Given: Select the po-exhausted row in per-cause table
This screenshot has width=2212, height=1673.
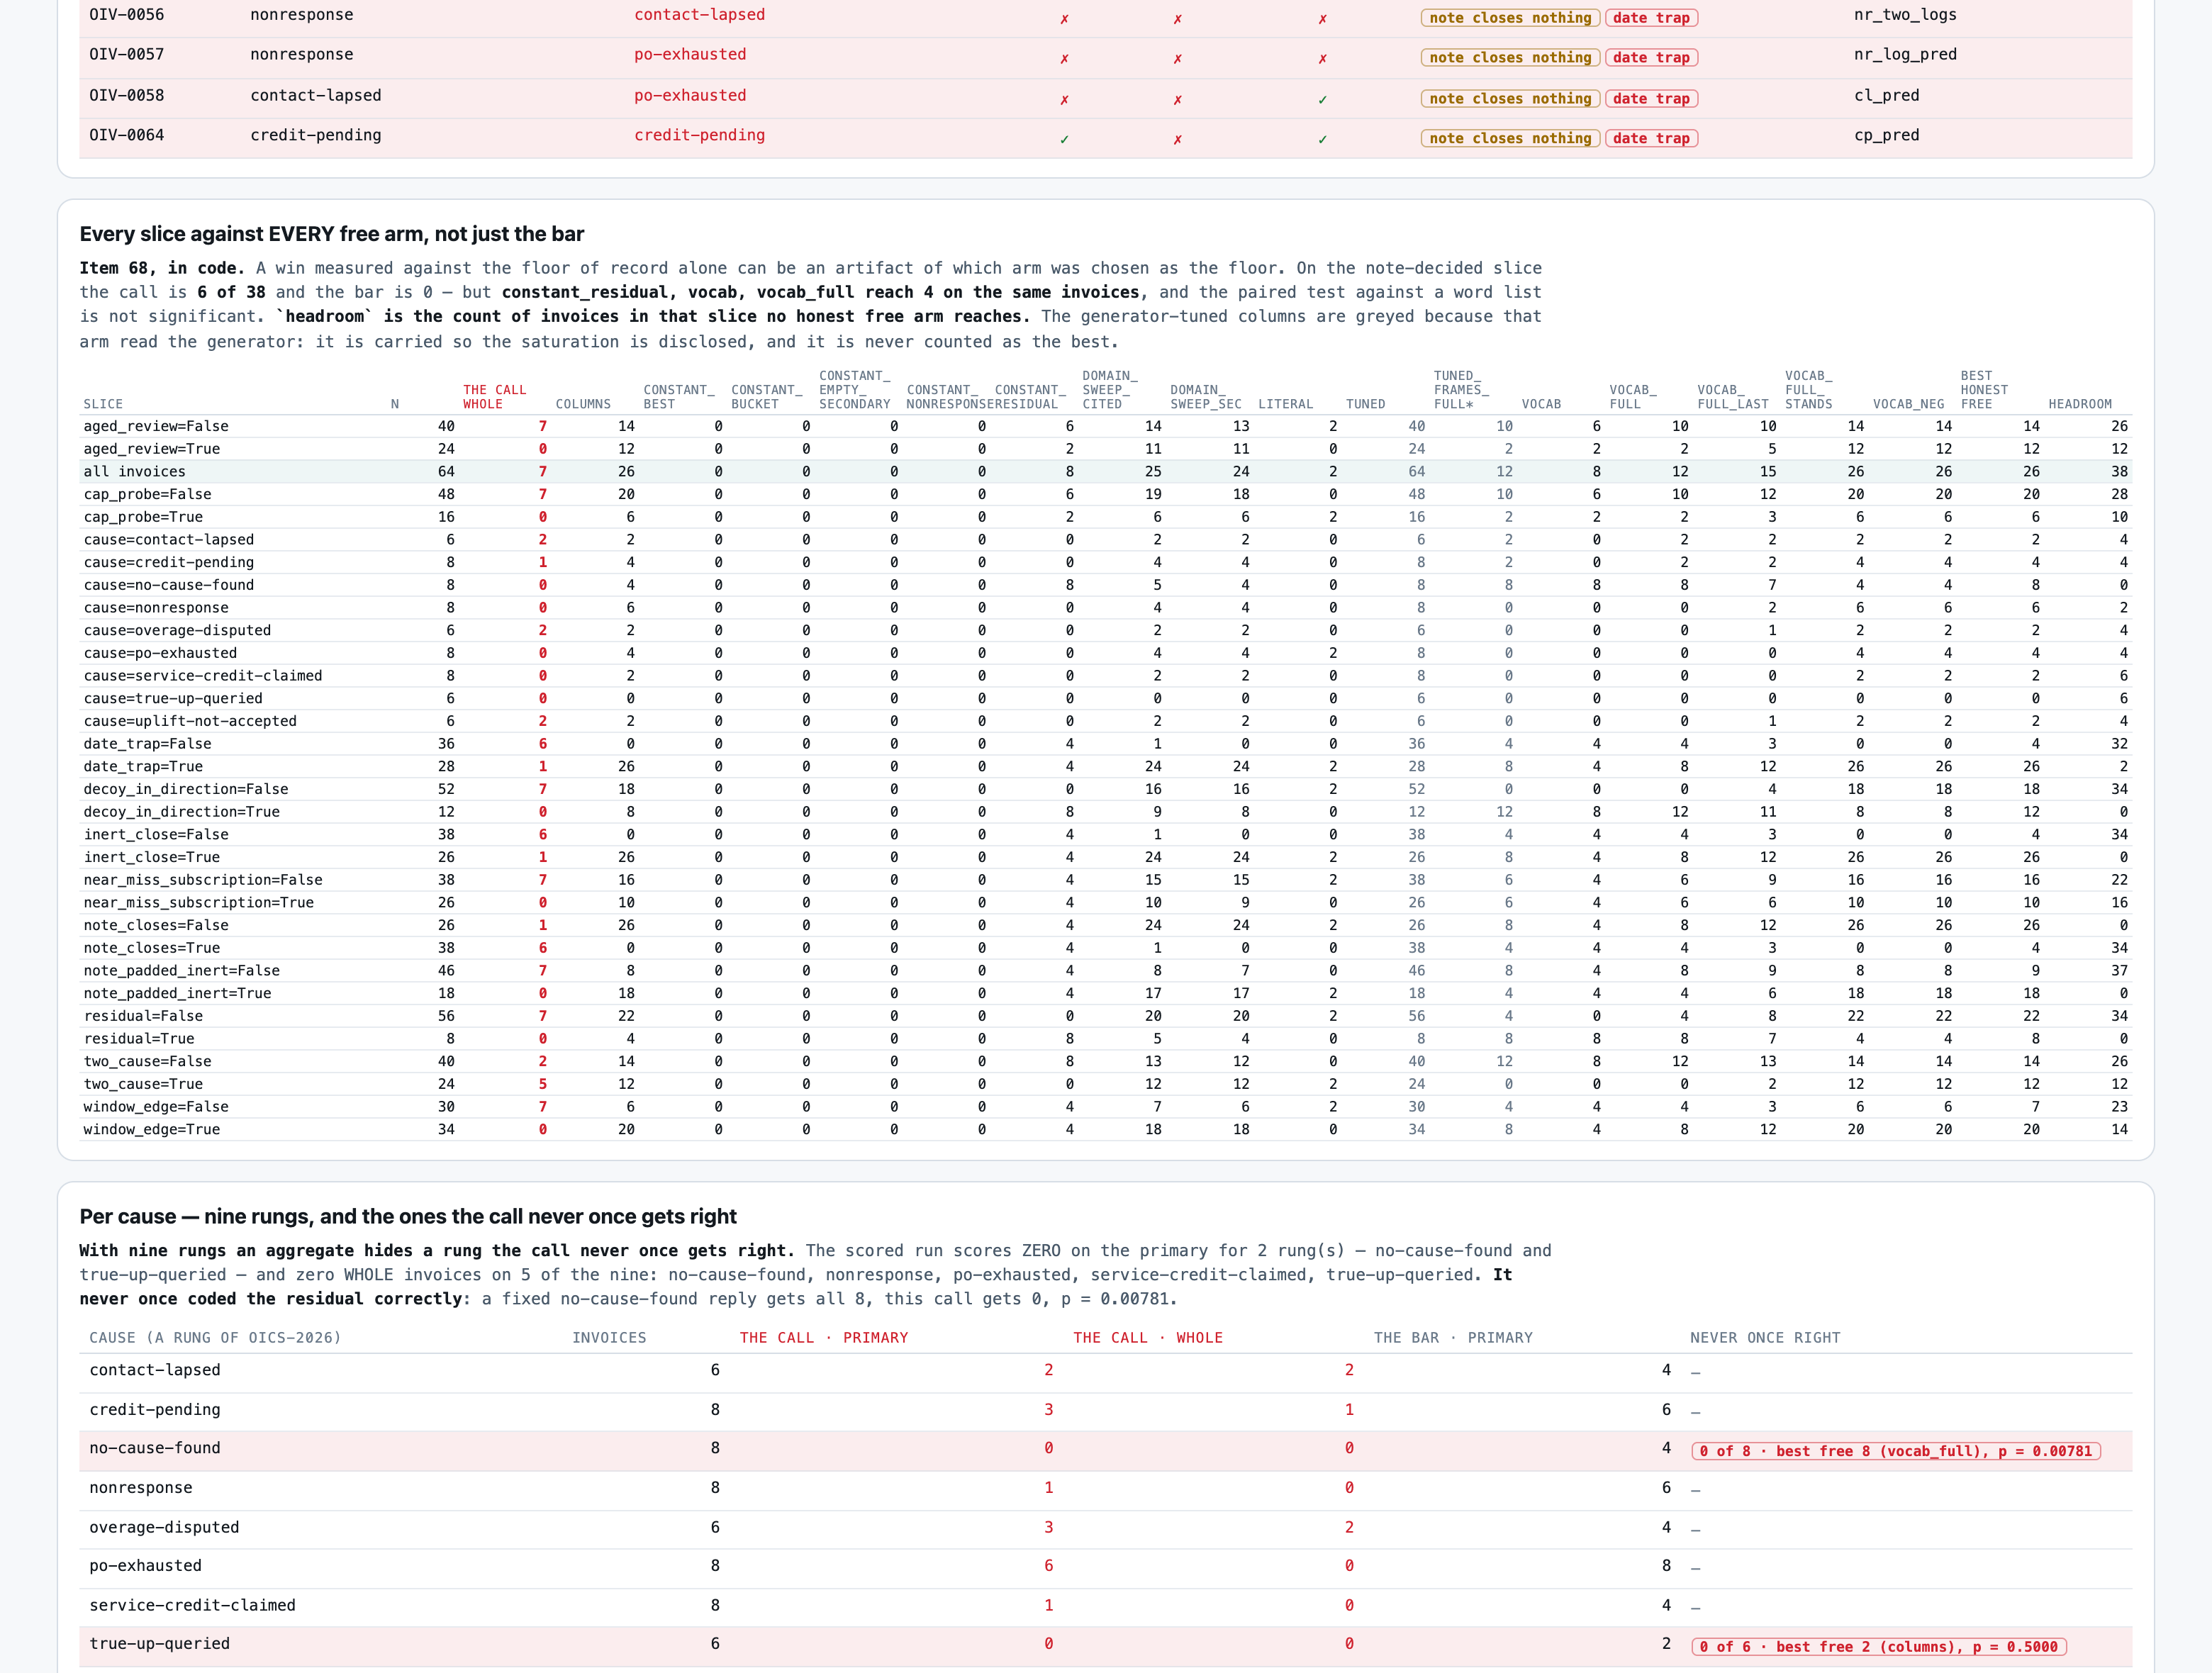Looking at the screenshot, I should pos(1106,1566).
